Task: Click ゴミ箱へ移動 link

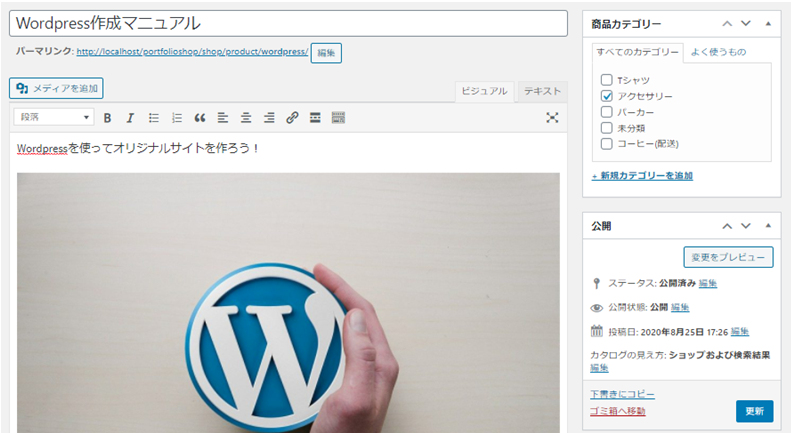Action: (x=617, y=411)
